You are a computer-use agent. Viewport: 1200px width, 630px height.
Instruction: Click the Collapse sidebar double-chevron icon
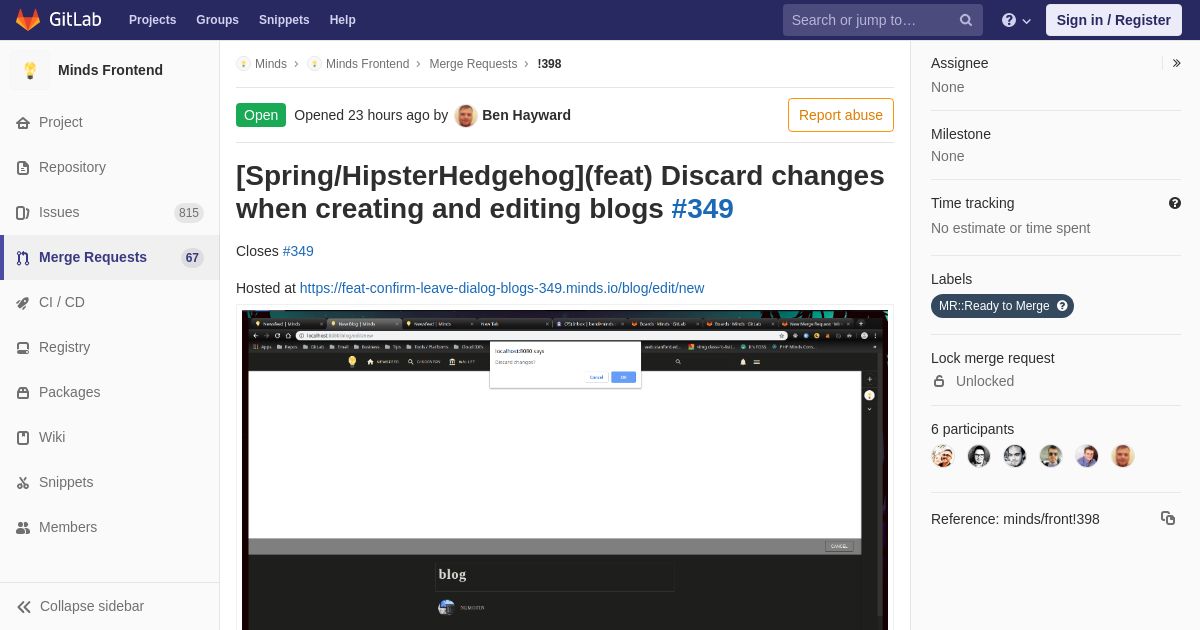[24, 607]
